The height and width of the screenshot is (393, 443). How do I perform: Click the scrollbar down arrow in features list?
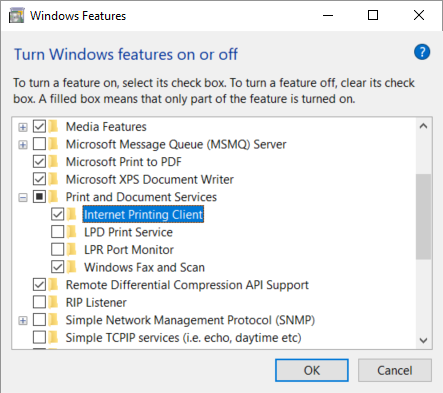coord(424,340)
